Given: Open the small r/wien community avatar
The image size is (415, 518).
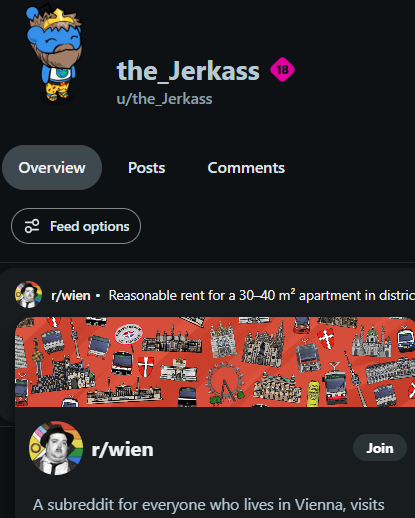Looking at the screenshot, I should click(x=28, y=295).
